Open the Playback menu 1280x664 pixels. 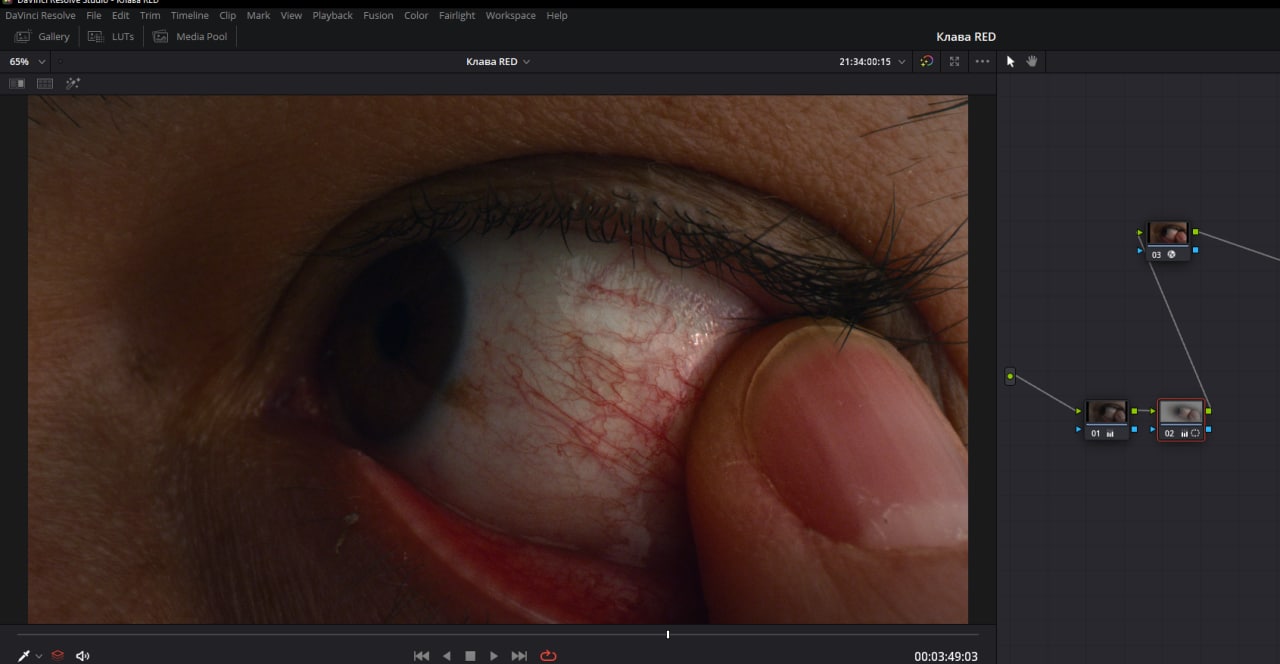[x=333, y=16]
